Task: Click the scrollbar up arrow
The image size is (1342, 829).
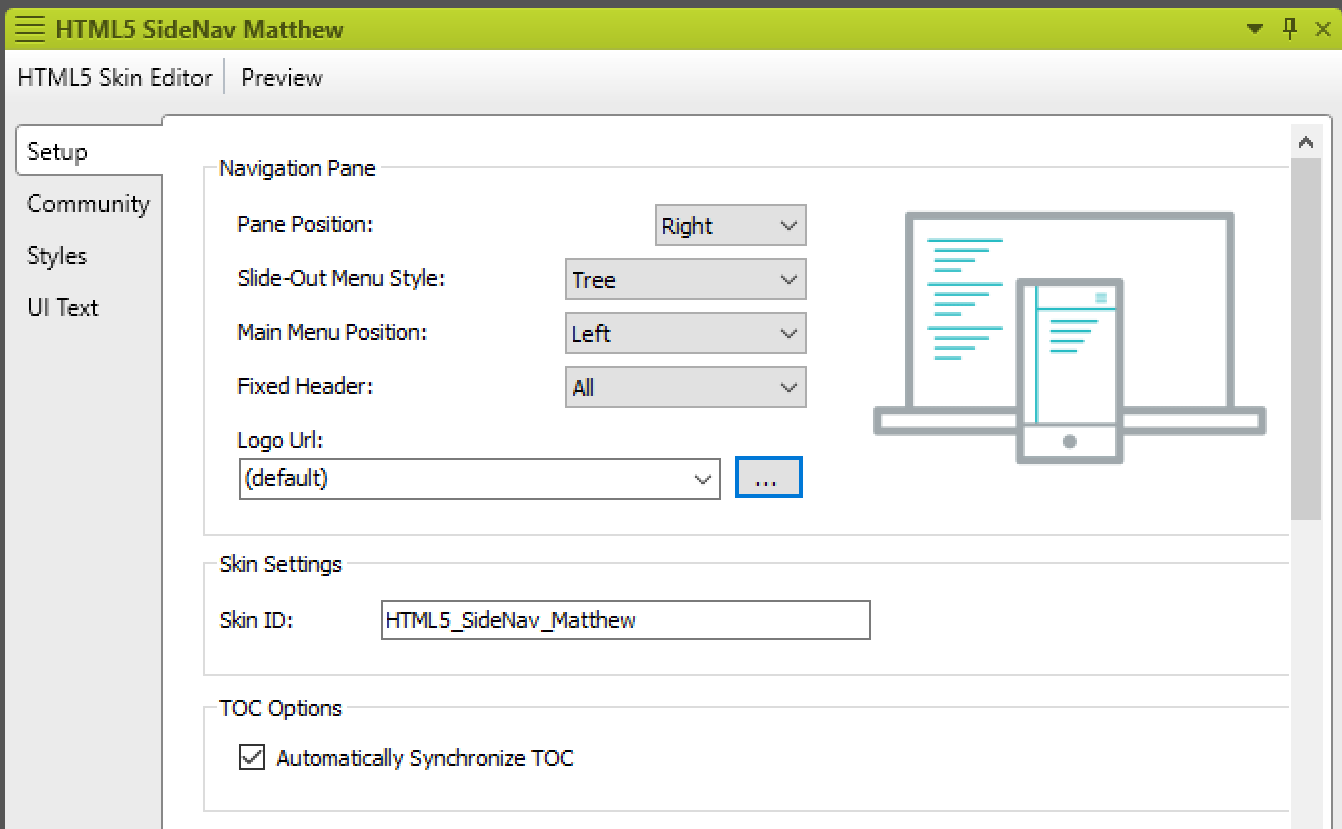Action: [1307, 140]
